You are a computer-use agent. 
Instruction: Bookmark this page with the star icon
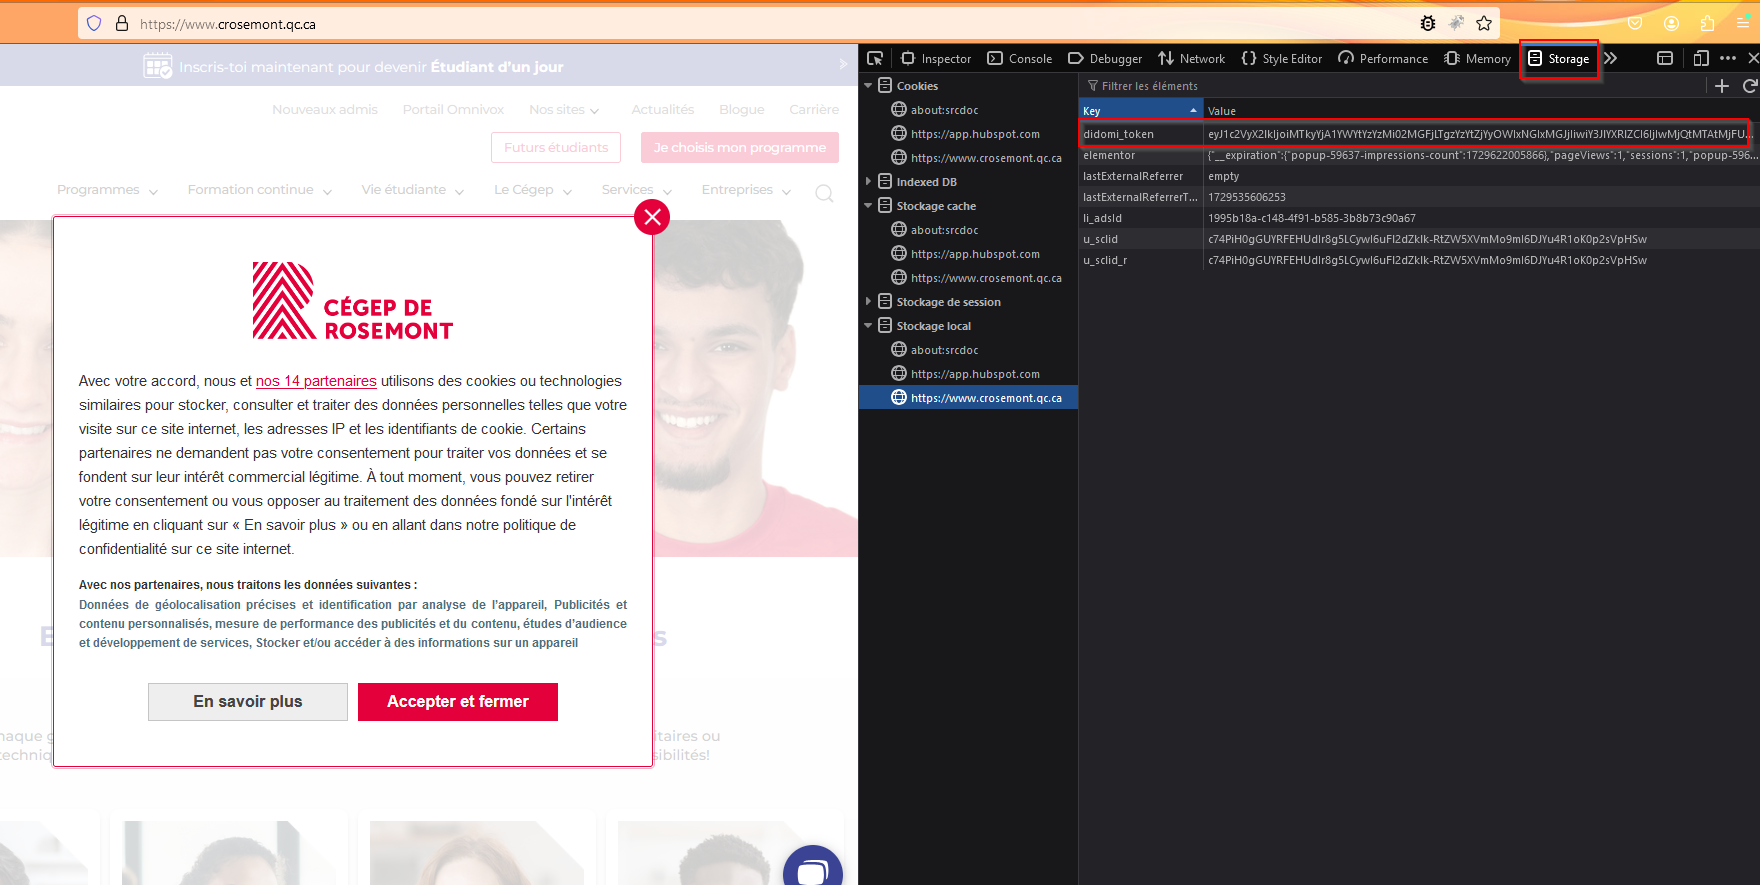pyautogui.click(x=1484, y=23)
